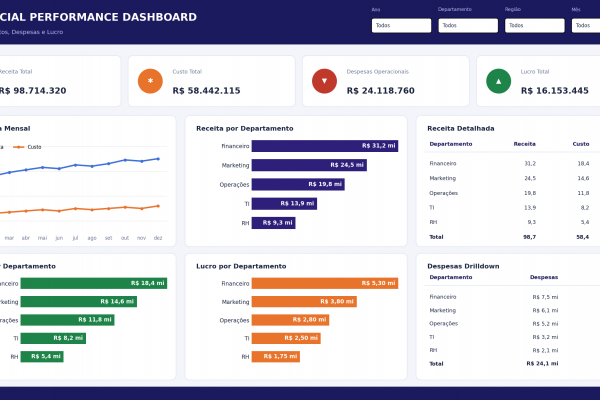Screen dimensions: 600x400
Task: Click Despesas Drilldown TI value R$ 3,2 mi
Action: tap(545, 337)
